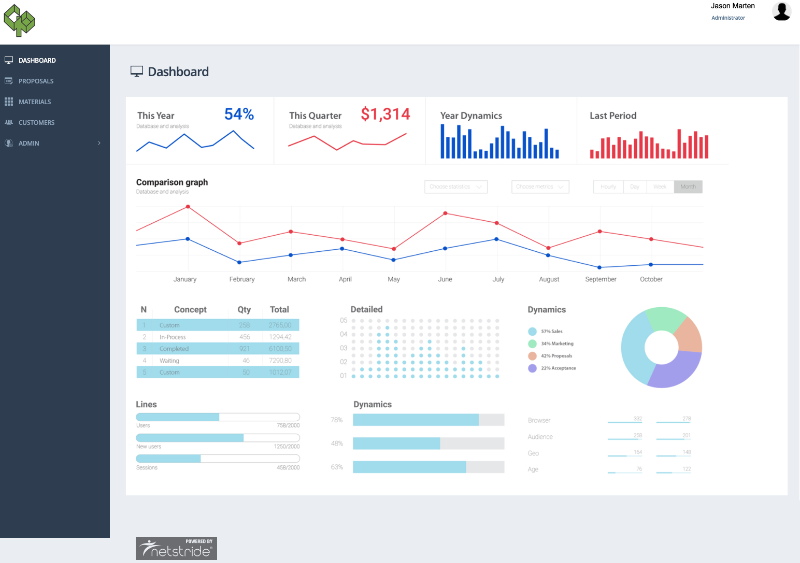Screen dimensions: 800x563
Task: Click the Customers people icon
Action: tap(9, 123)
